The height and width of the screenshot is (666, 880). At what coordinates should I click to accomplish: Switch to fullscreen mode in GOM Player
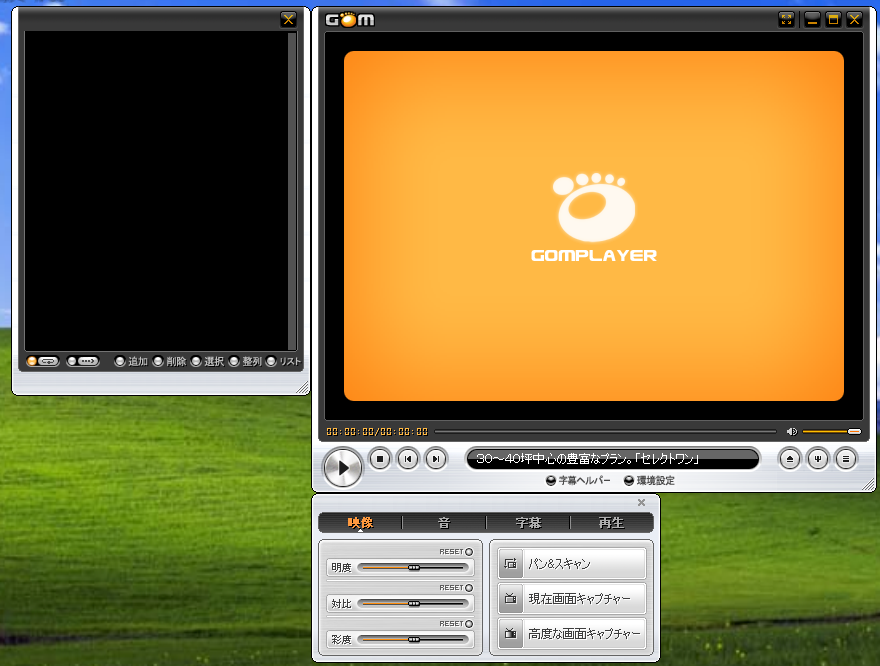pos(786,20)
